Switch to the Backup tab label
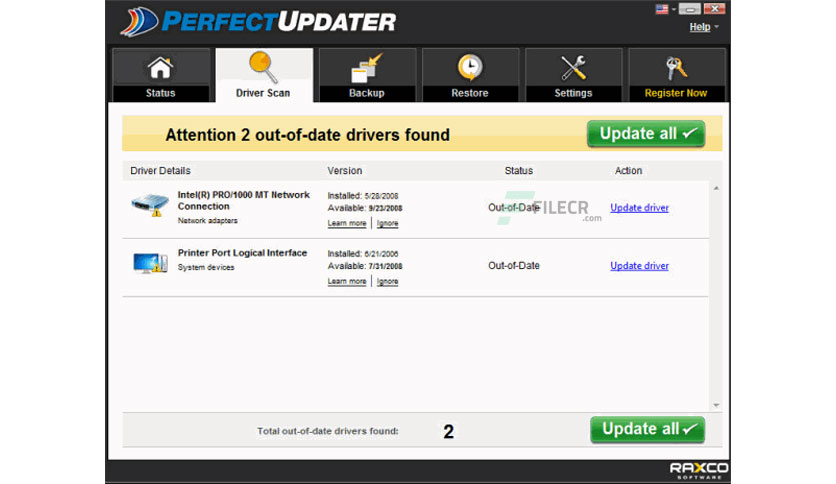 click(x=367, y=93)
